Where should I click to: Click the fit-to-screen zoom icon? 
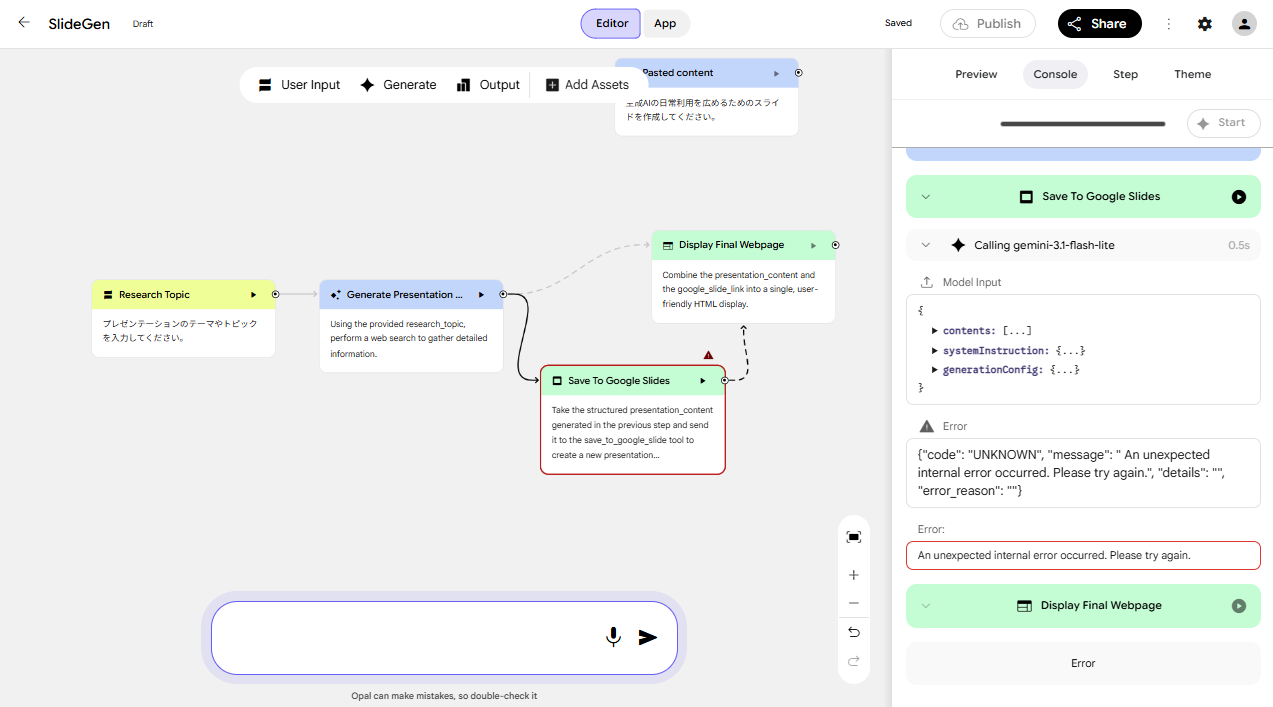pyautogui.click(x=853, y=537)
